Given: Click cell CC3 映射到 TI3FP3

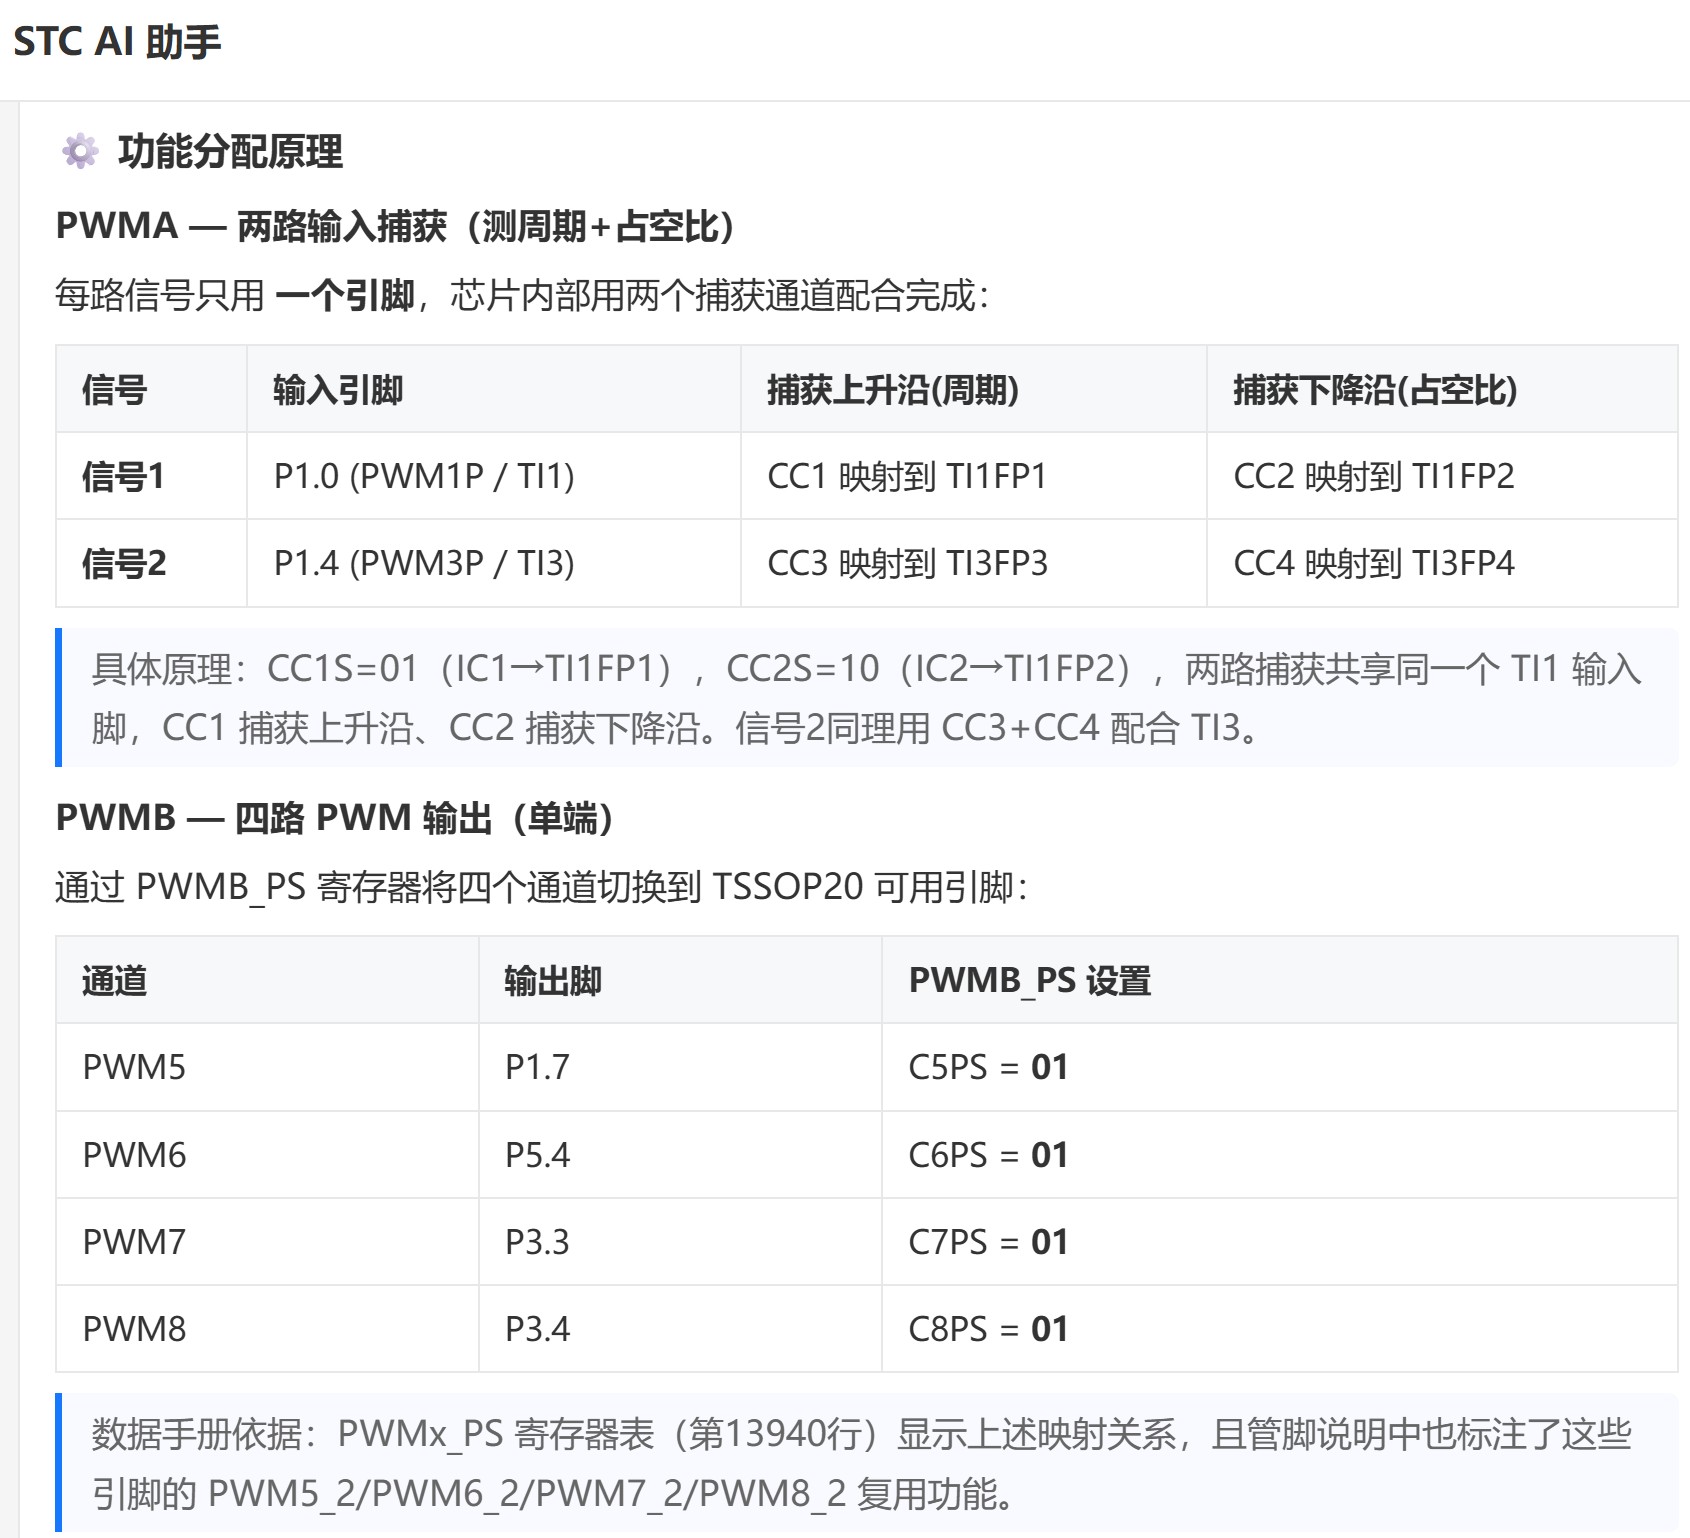Looking at the screenshot, I should (974, 563).
